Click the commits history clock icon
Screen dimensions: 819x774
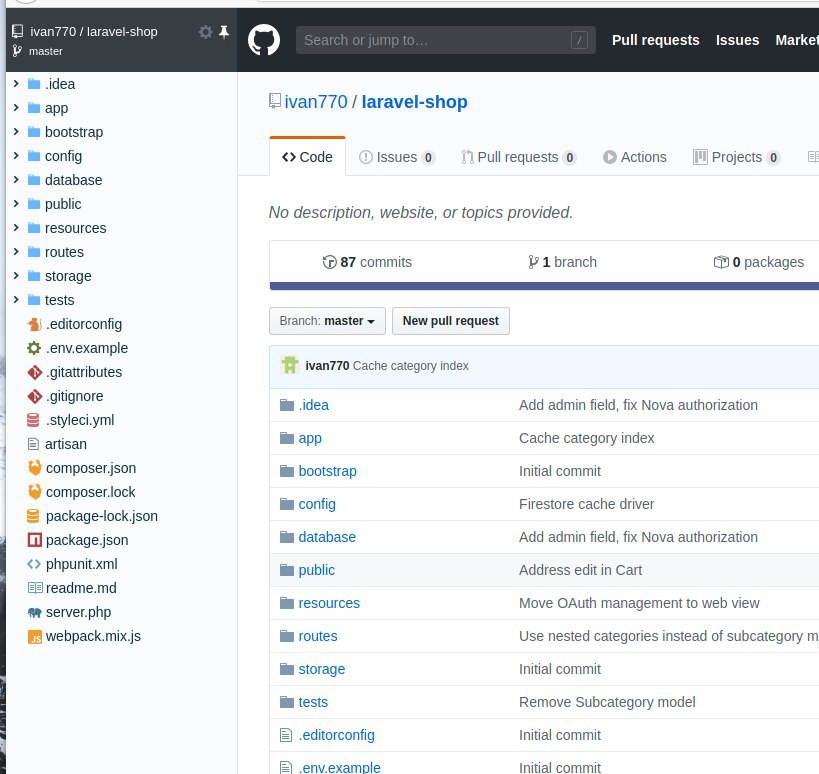point(330,262)
